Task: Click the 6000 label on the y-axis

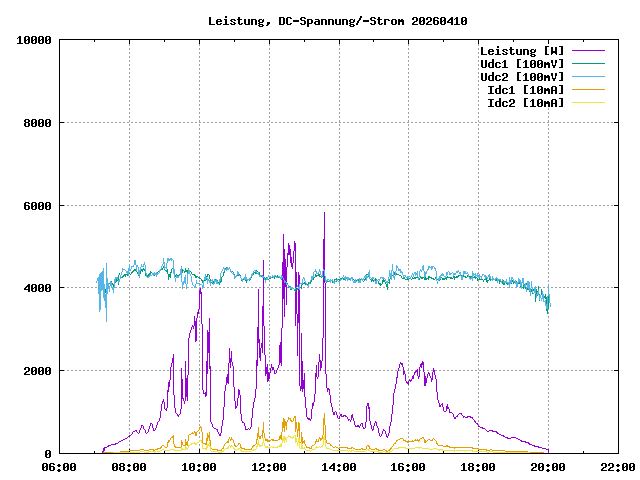Action: [37, 206]
